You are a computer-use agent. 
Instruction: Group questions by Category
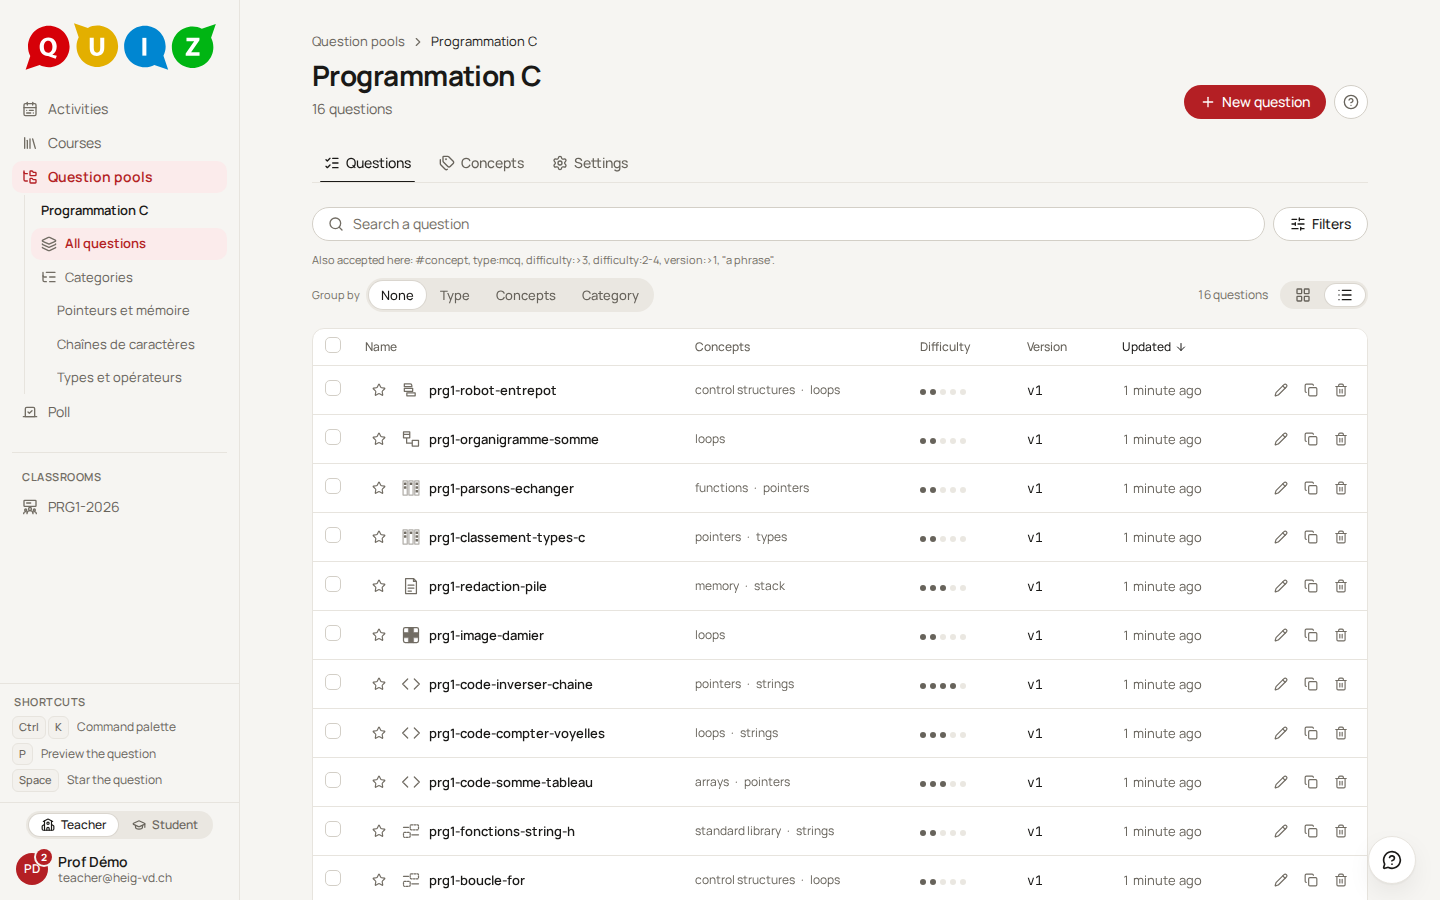(x=610, y=295)
